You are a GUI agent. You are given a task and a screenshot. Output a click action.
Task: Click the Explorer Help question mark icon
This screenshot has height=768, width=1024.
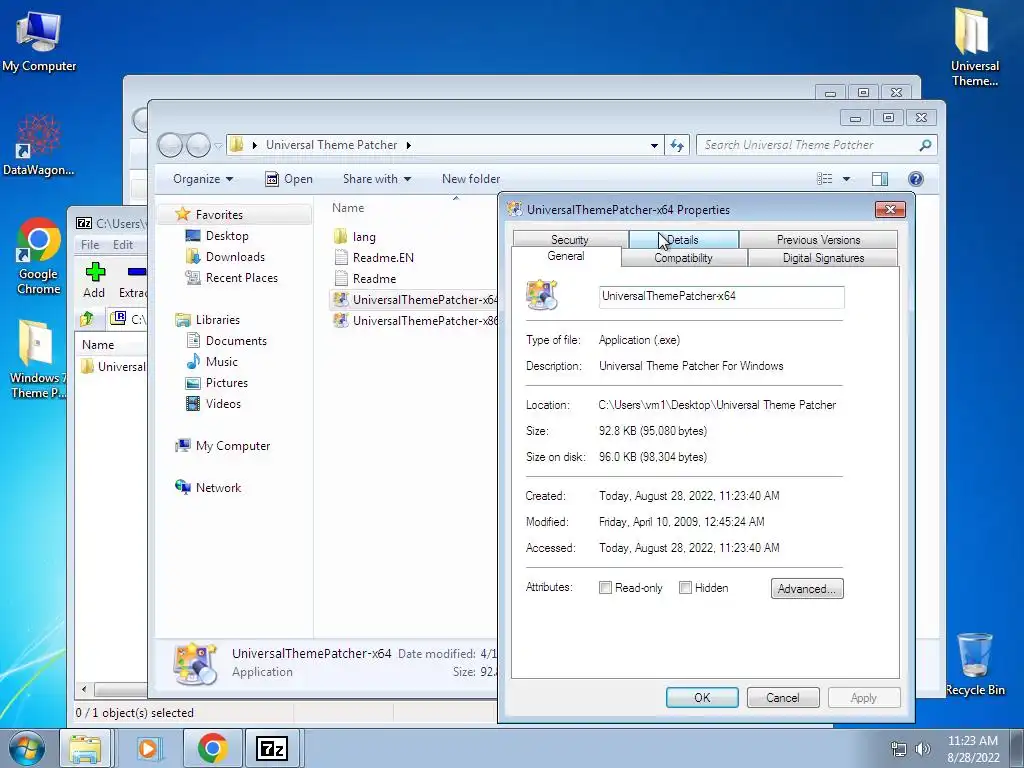(916, 179)
